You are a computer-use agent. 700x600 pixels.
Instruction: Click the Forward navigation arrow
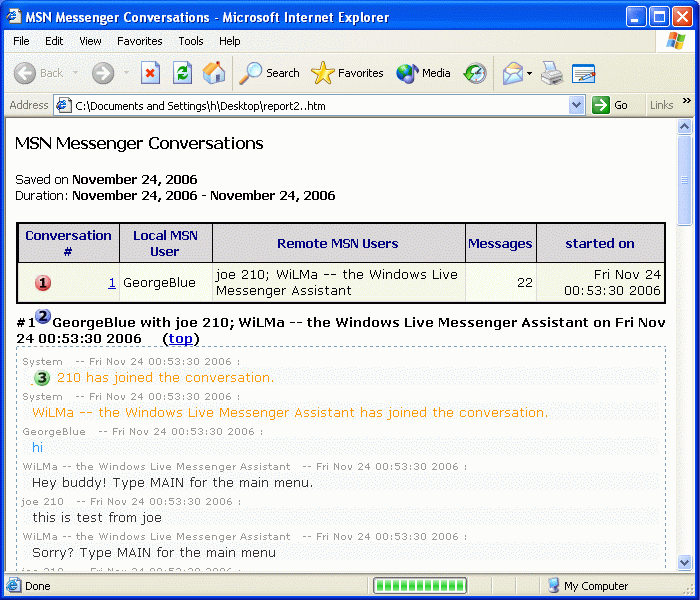click(x=103, y=73)
